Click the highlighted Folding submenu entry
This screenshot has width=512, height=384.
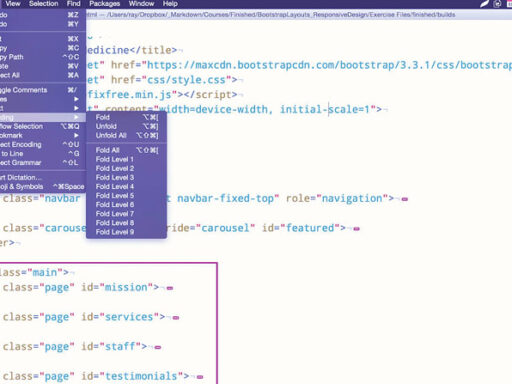click(x=43, y=117)
